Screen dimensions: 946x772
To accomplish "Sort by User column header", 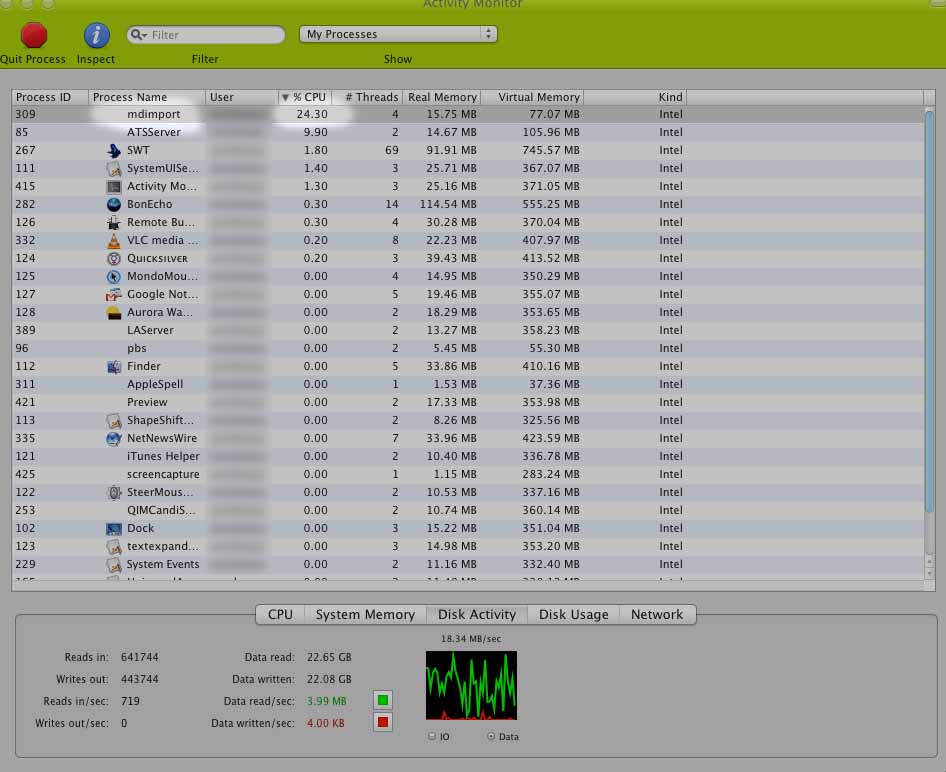I will [241, 97].
